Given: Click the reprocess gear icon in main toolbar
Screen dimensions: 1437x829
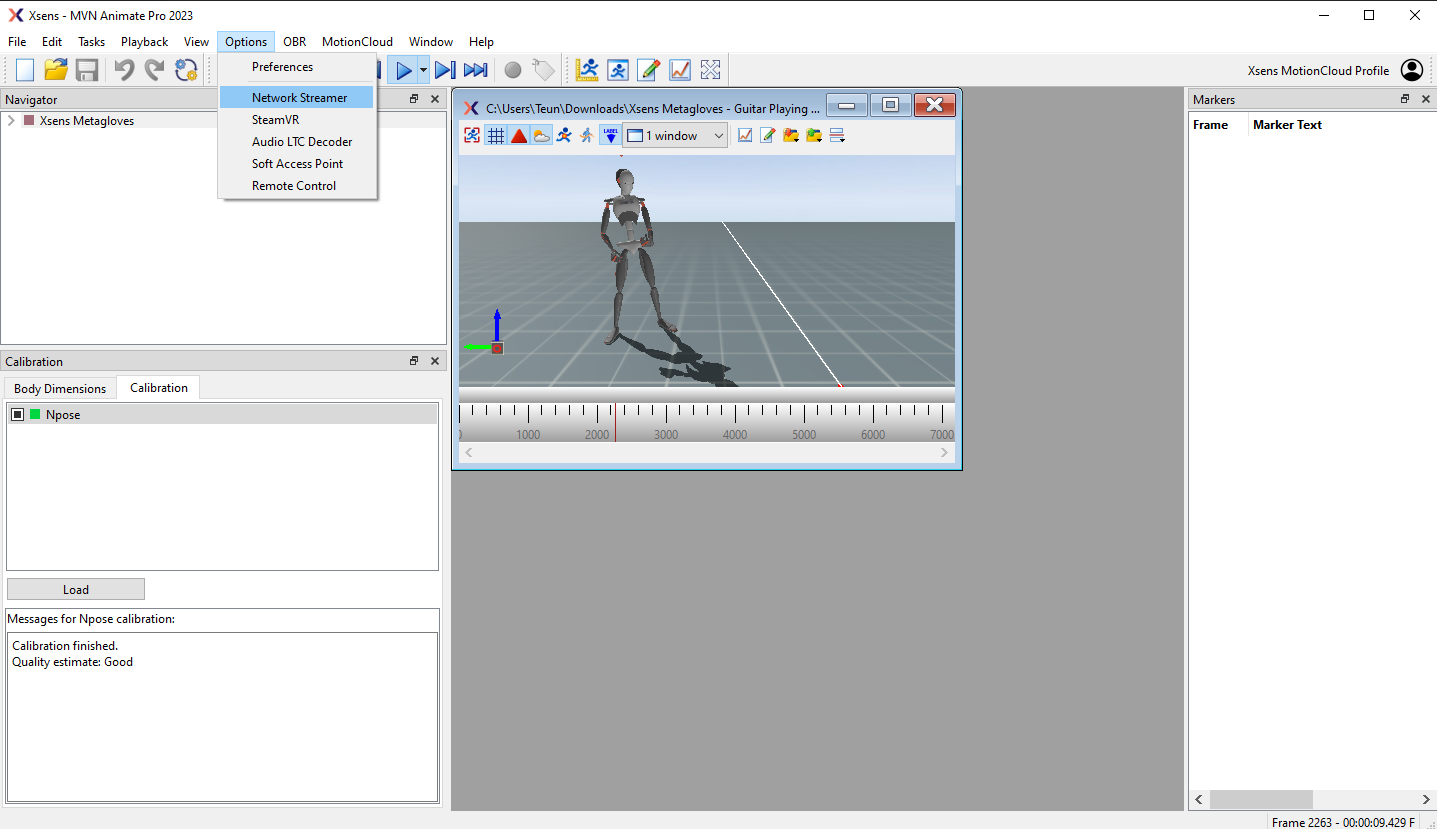Looking at the screenshot, I should point(186,70).
